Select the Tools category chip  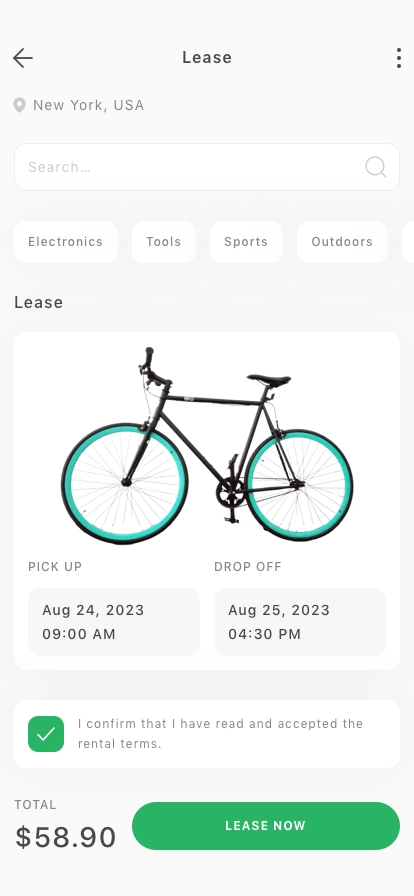164,242
